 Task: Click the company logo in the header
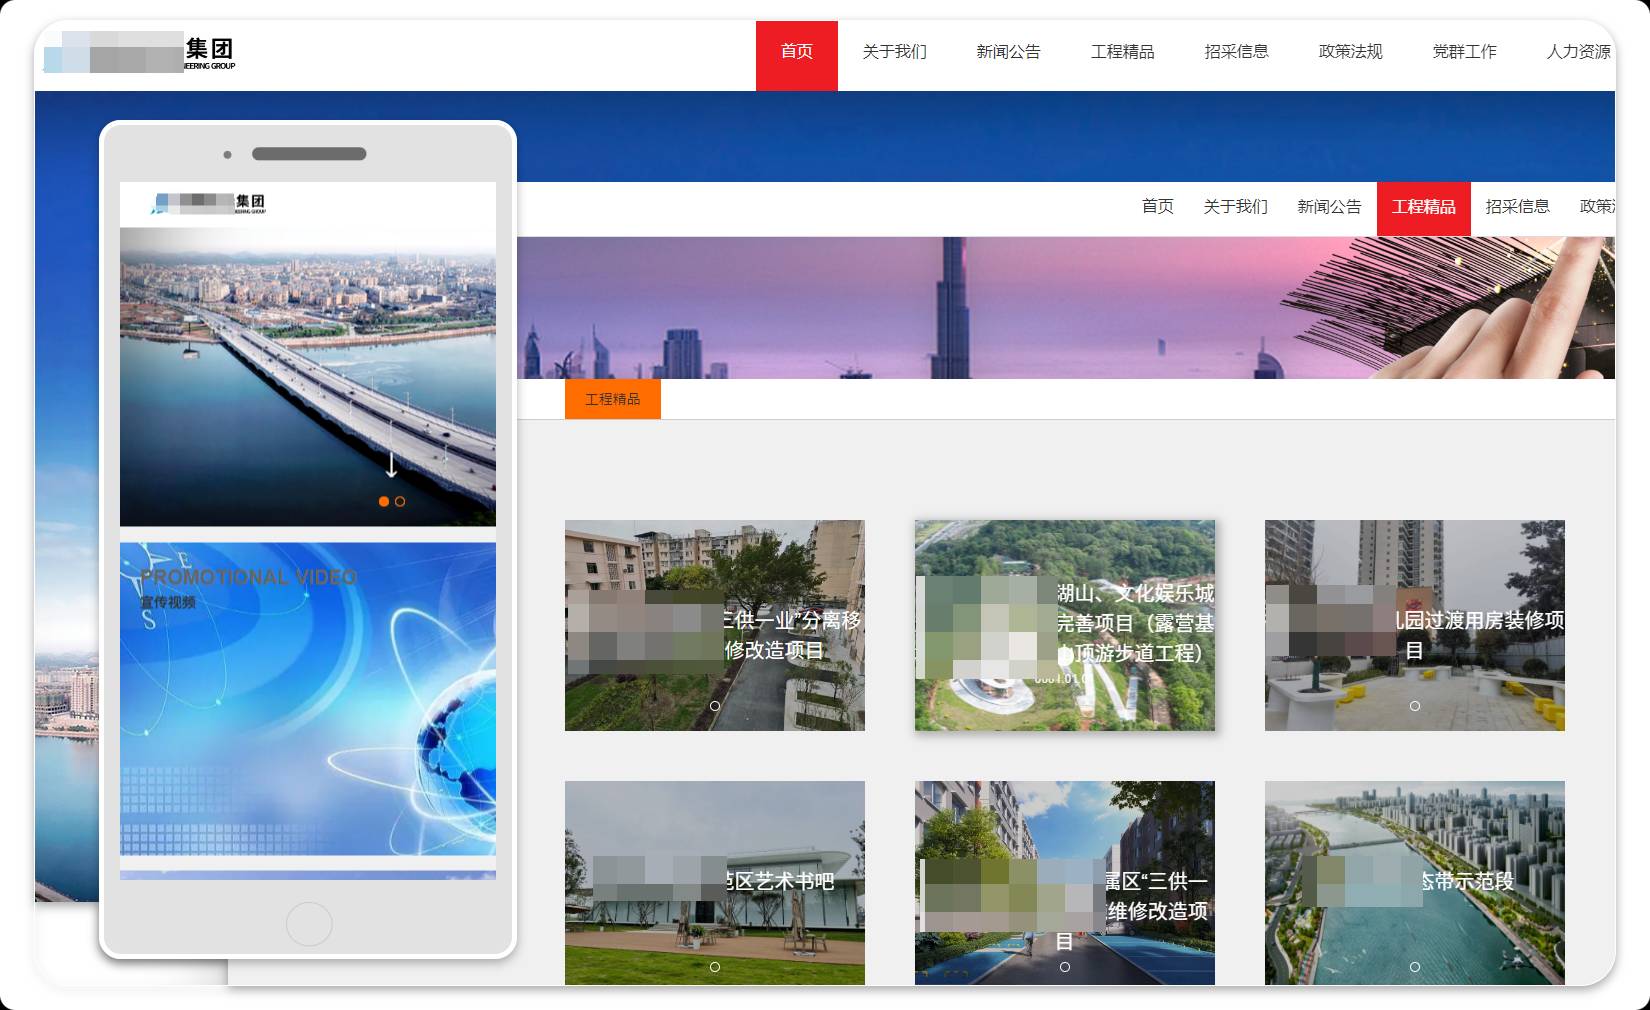click(139, 52)
